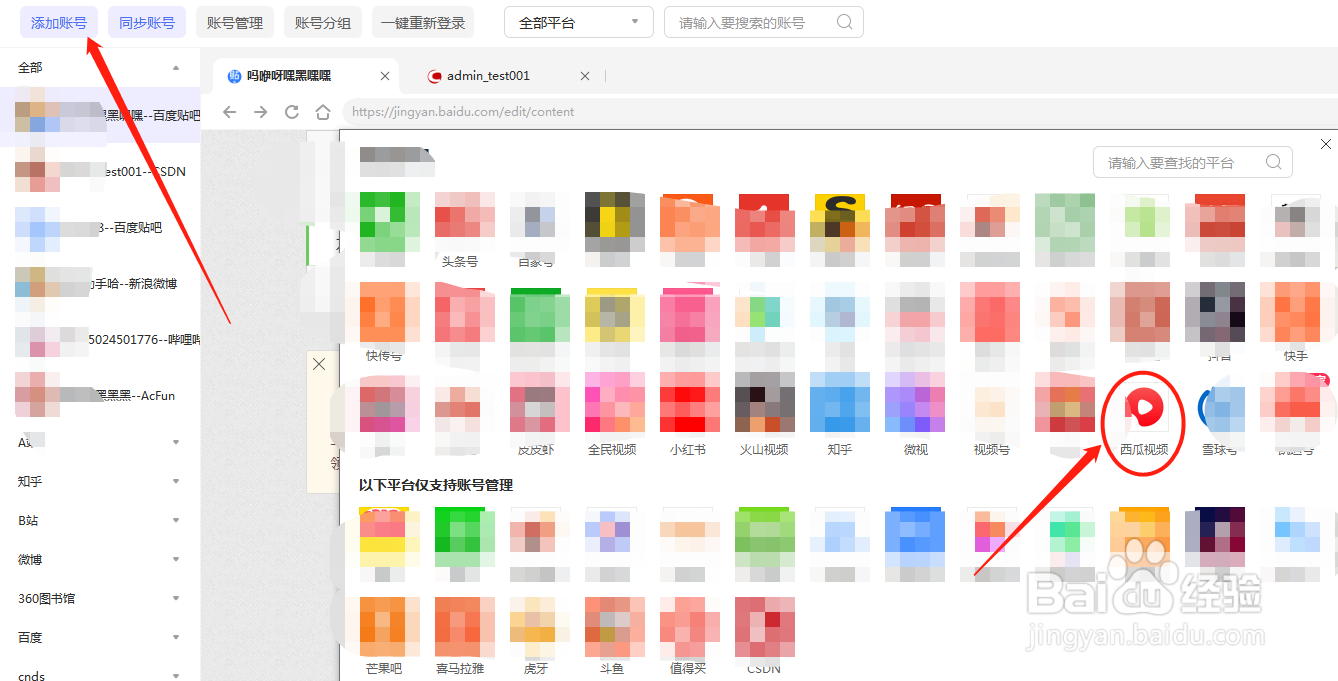Expand the cnds account group
This screenshot has height=681, width=1338.
click(176, 676)
